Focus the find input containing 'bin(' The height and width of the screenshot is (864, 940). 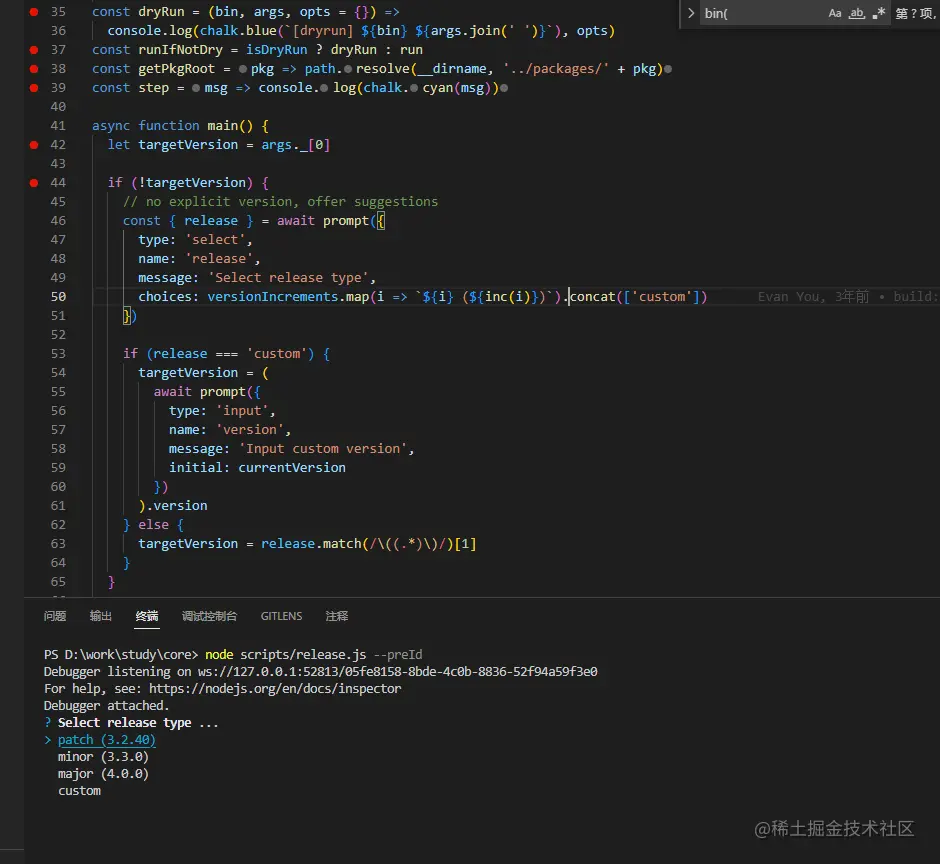(x=761, y=13)
